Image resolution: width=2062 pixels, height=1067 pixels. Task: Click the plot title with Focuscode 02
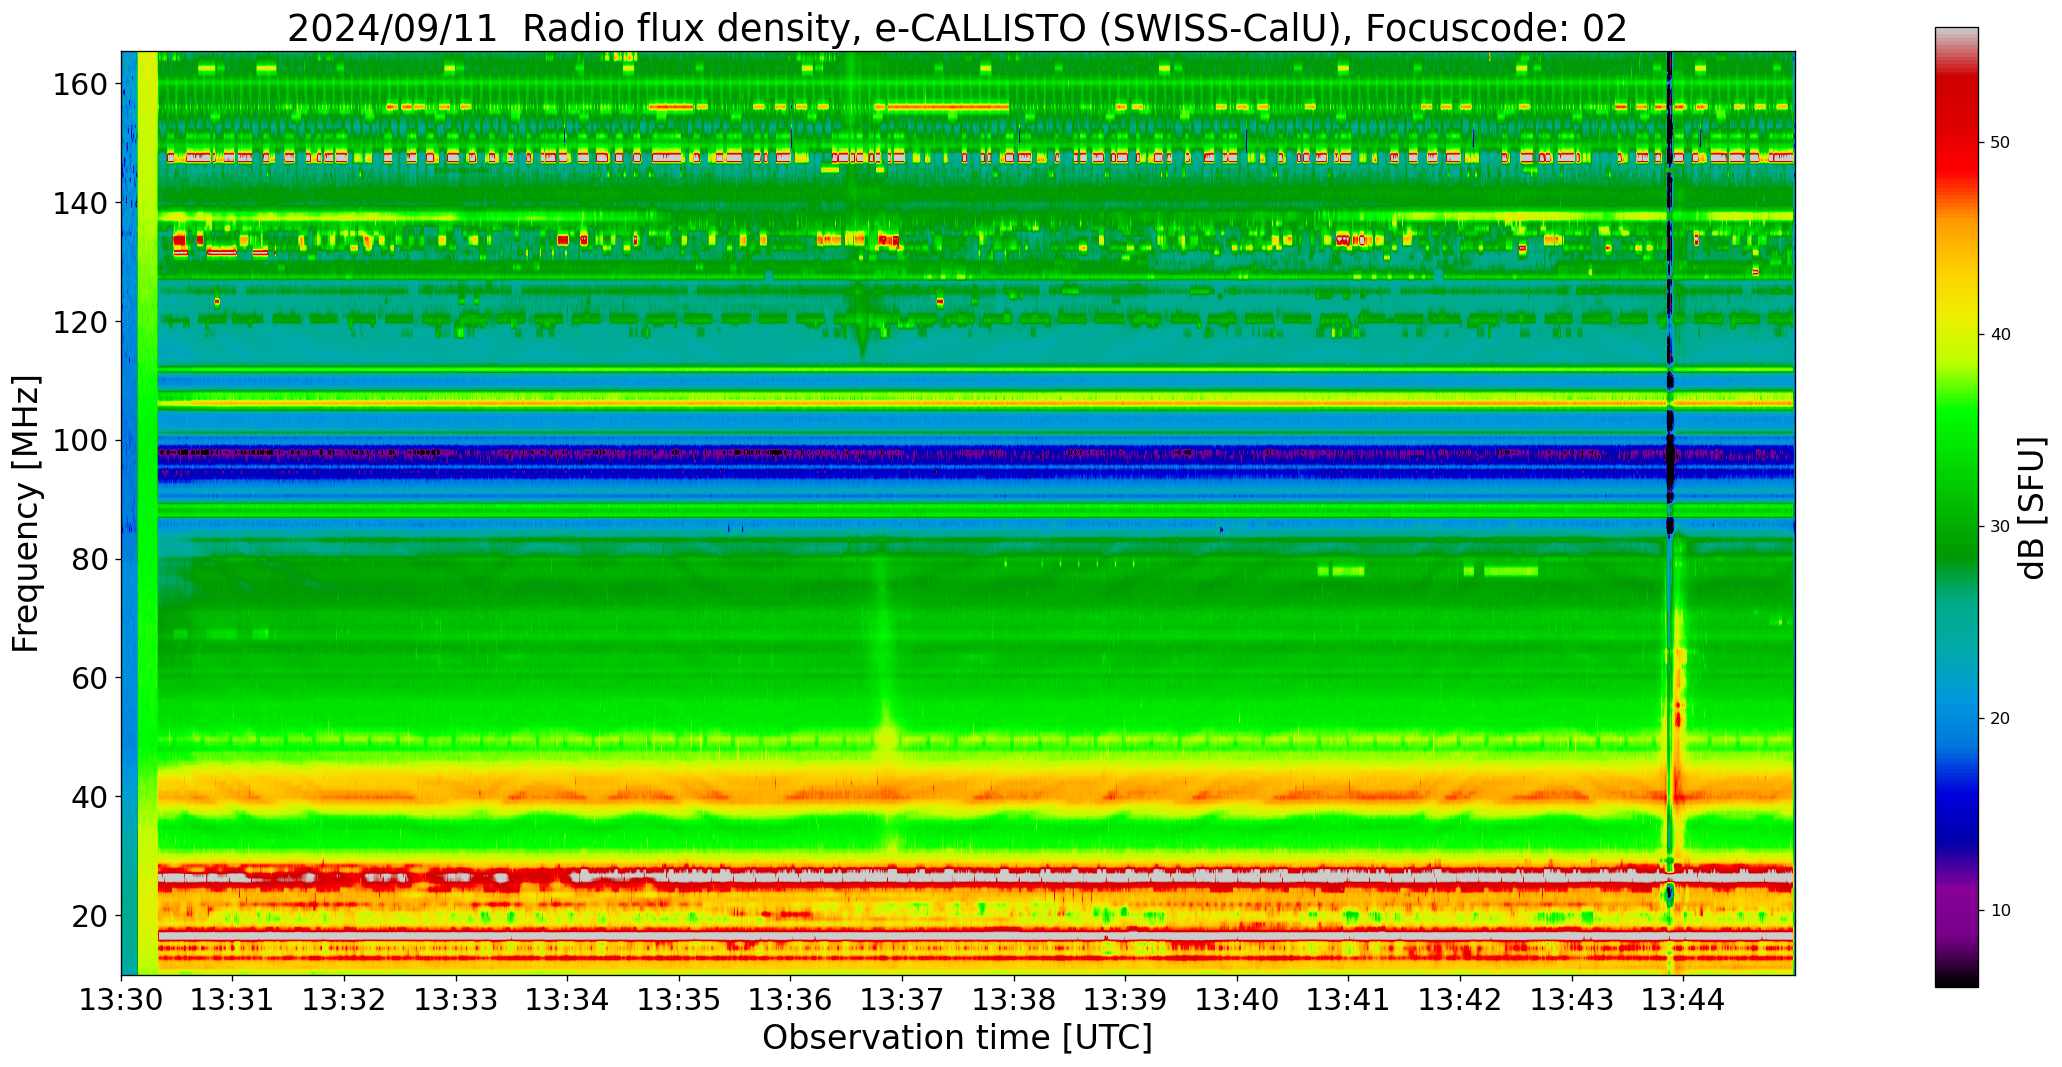957,28
